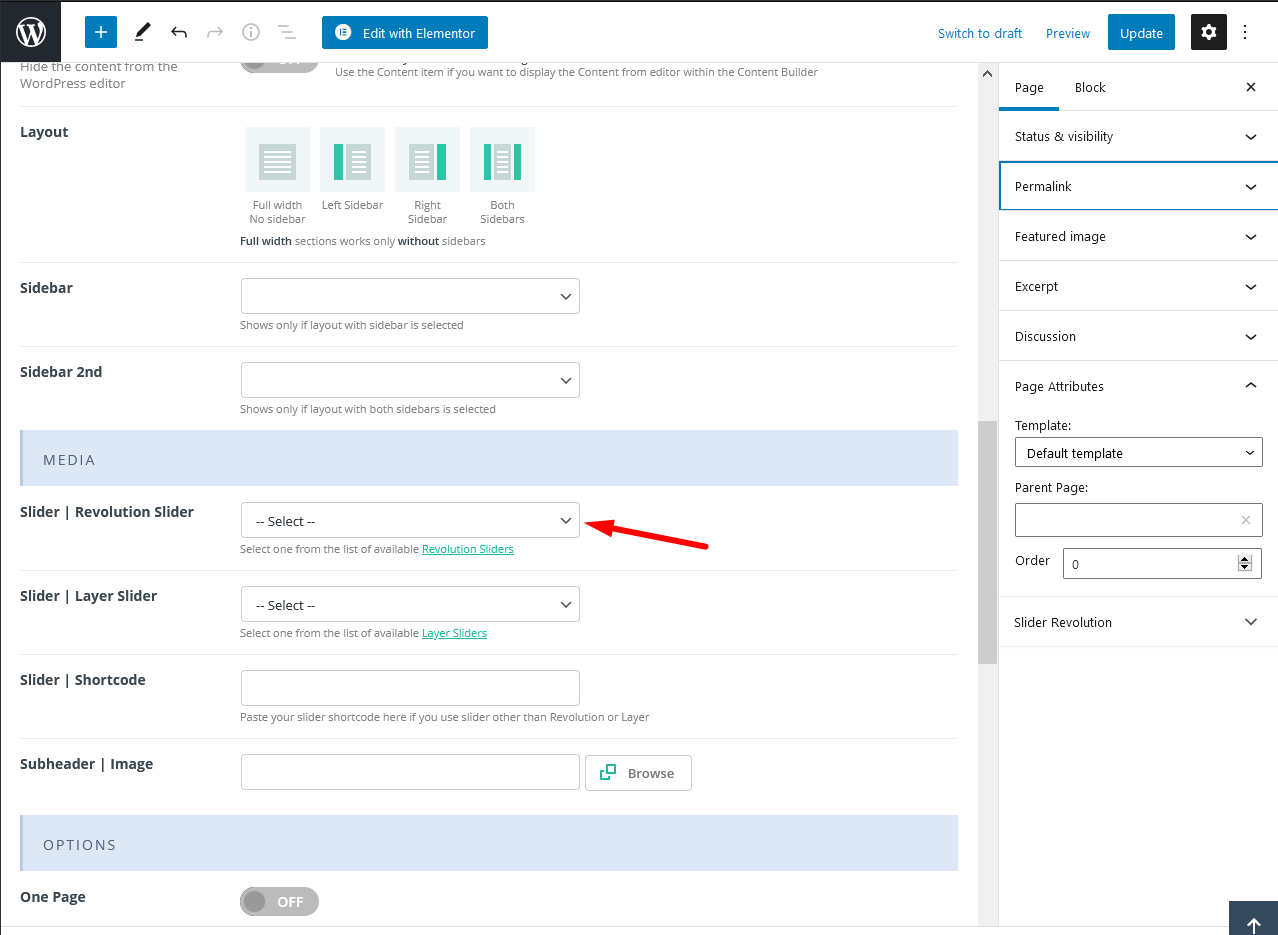
Task: Click the Update button
Action: point(1141,32)
